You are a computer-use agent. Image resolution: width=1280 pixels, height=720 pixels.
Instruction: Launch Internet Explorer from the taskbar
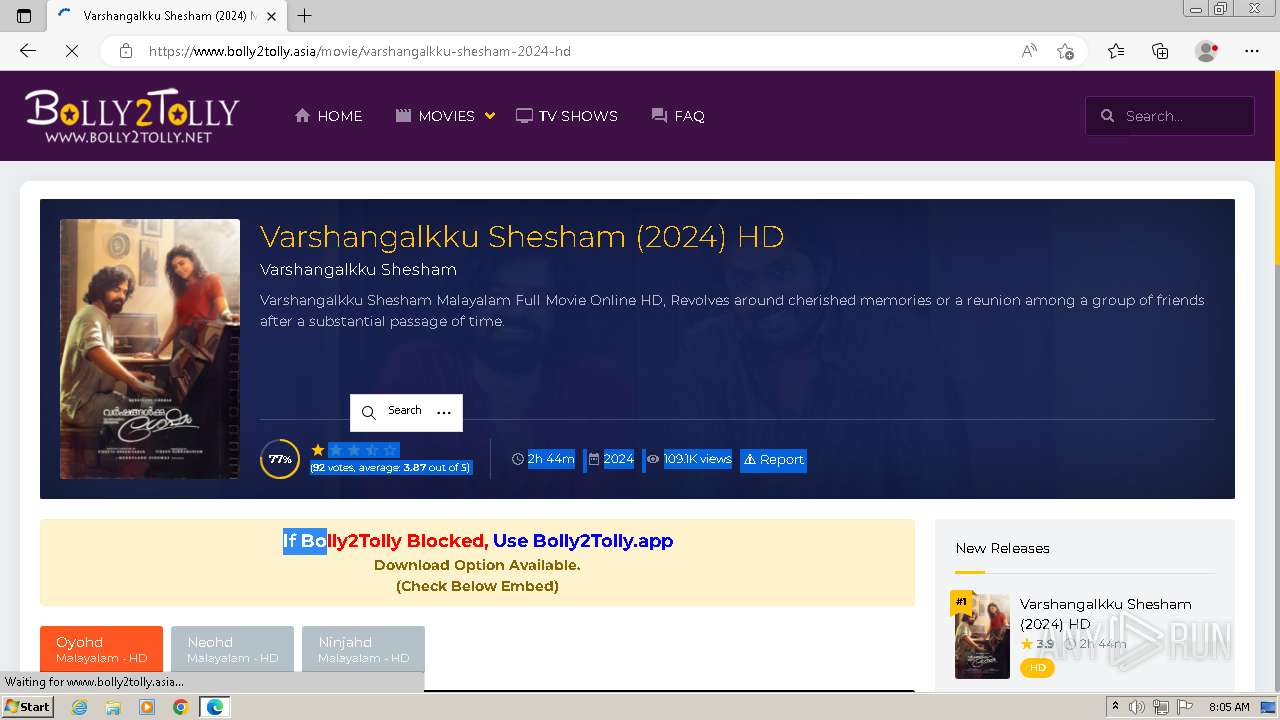click(x=79, y=707)
